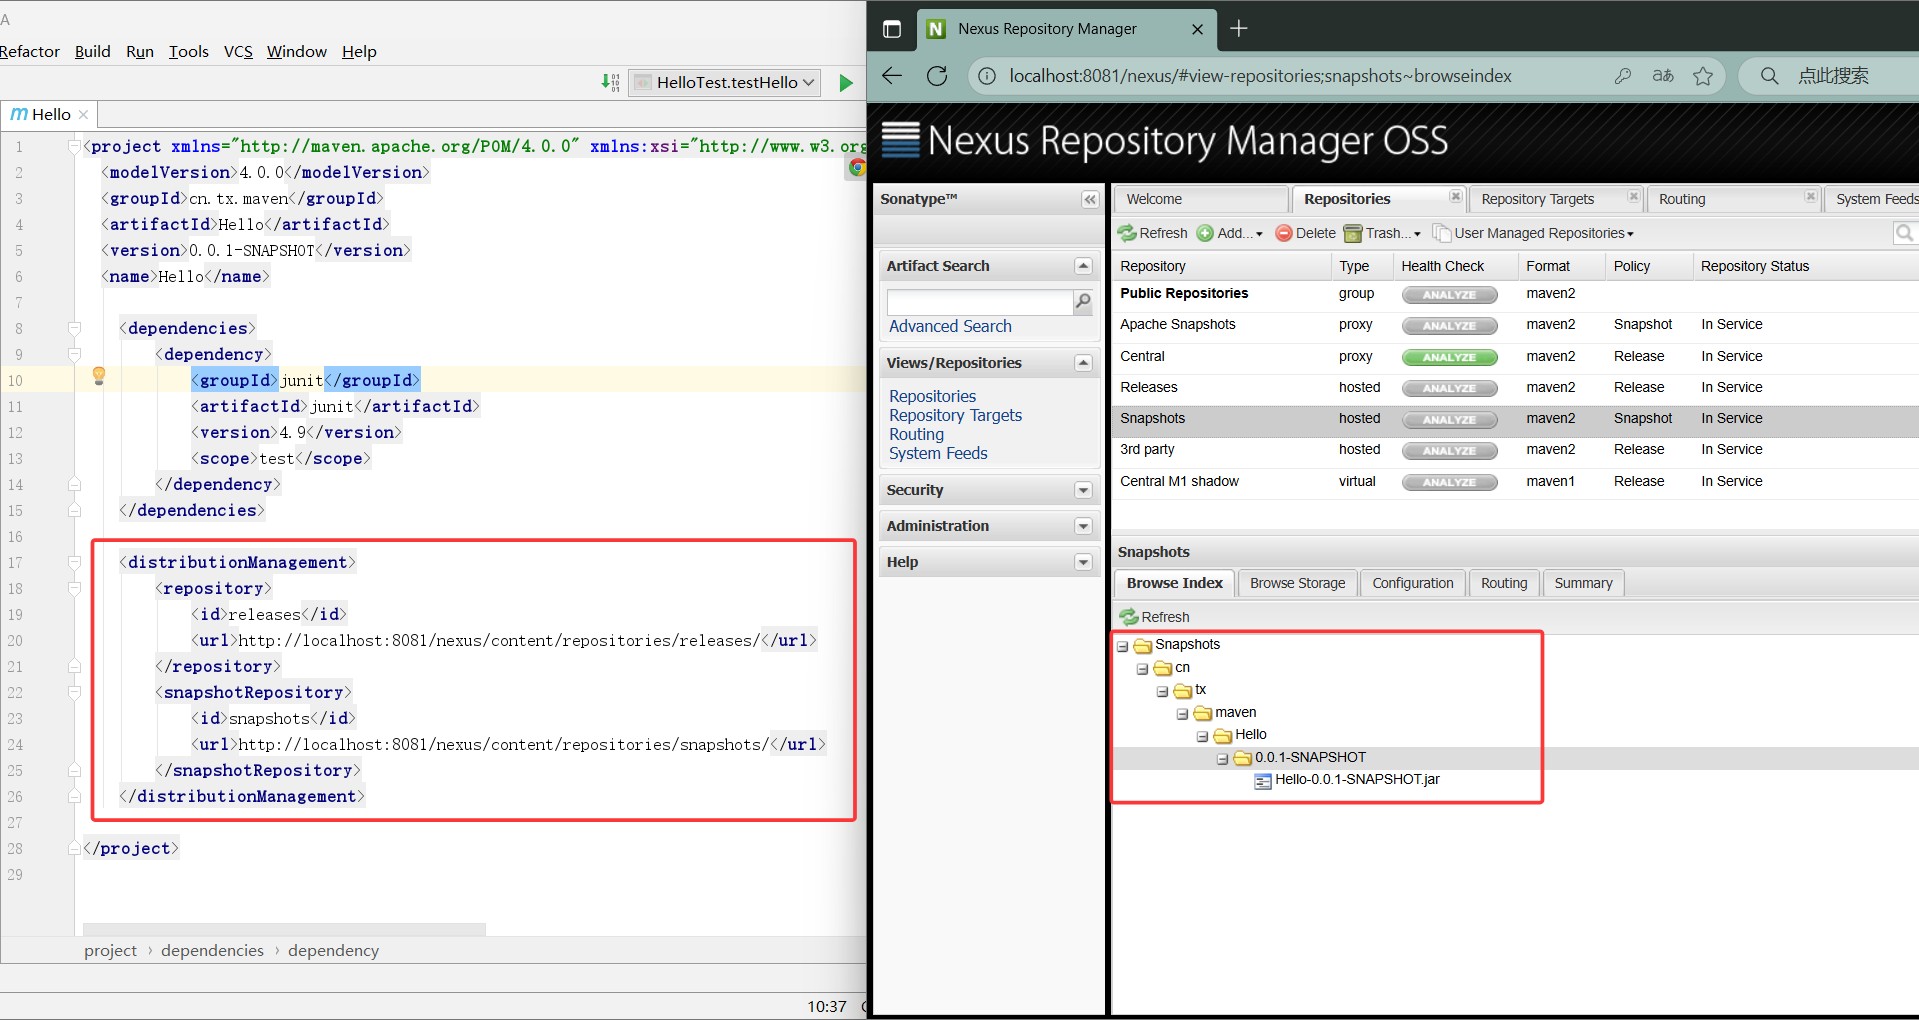The image size is (1919, 1020).
Task: Select the Releases repository row
Action: pos(1514,387)
